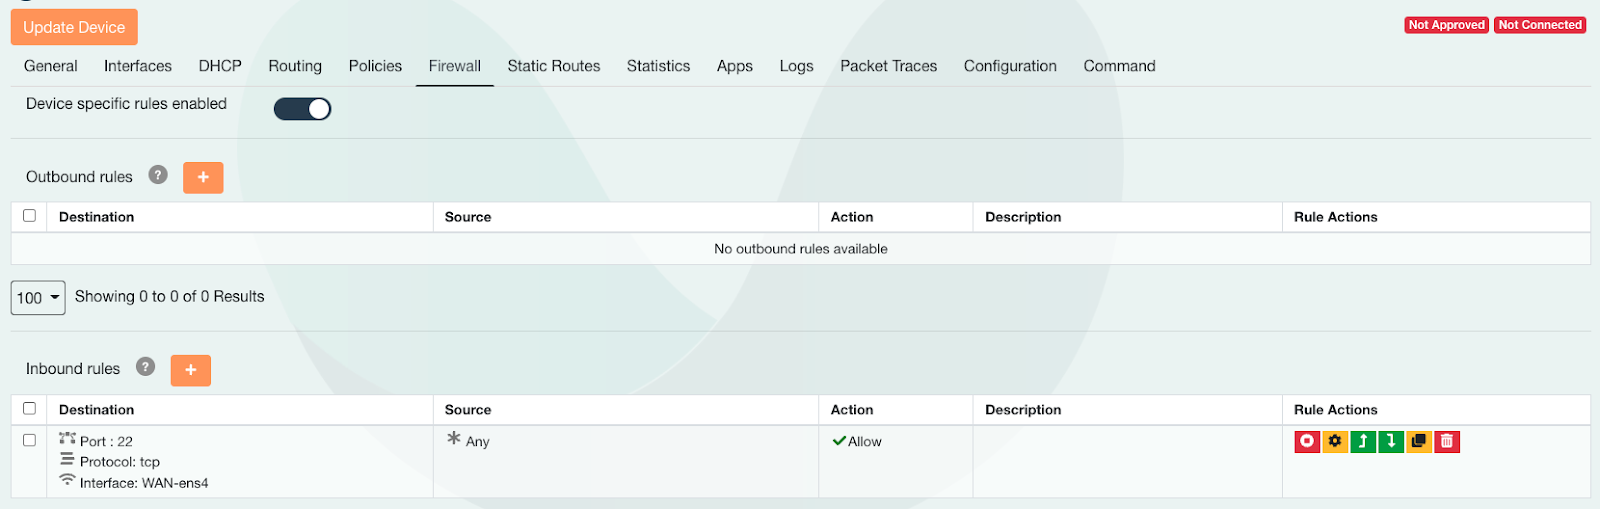
Task: Select all inbound rules header checkbox
Action: tap(29, 408)
